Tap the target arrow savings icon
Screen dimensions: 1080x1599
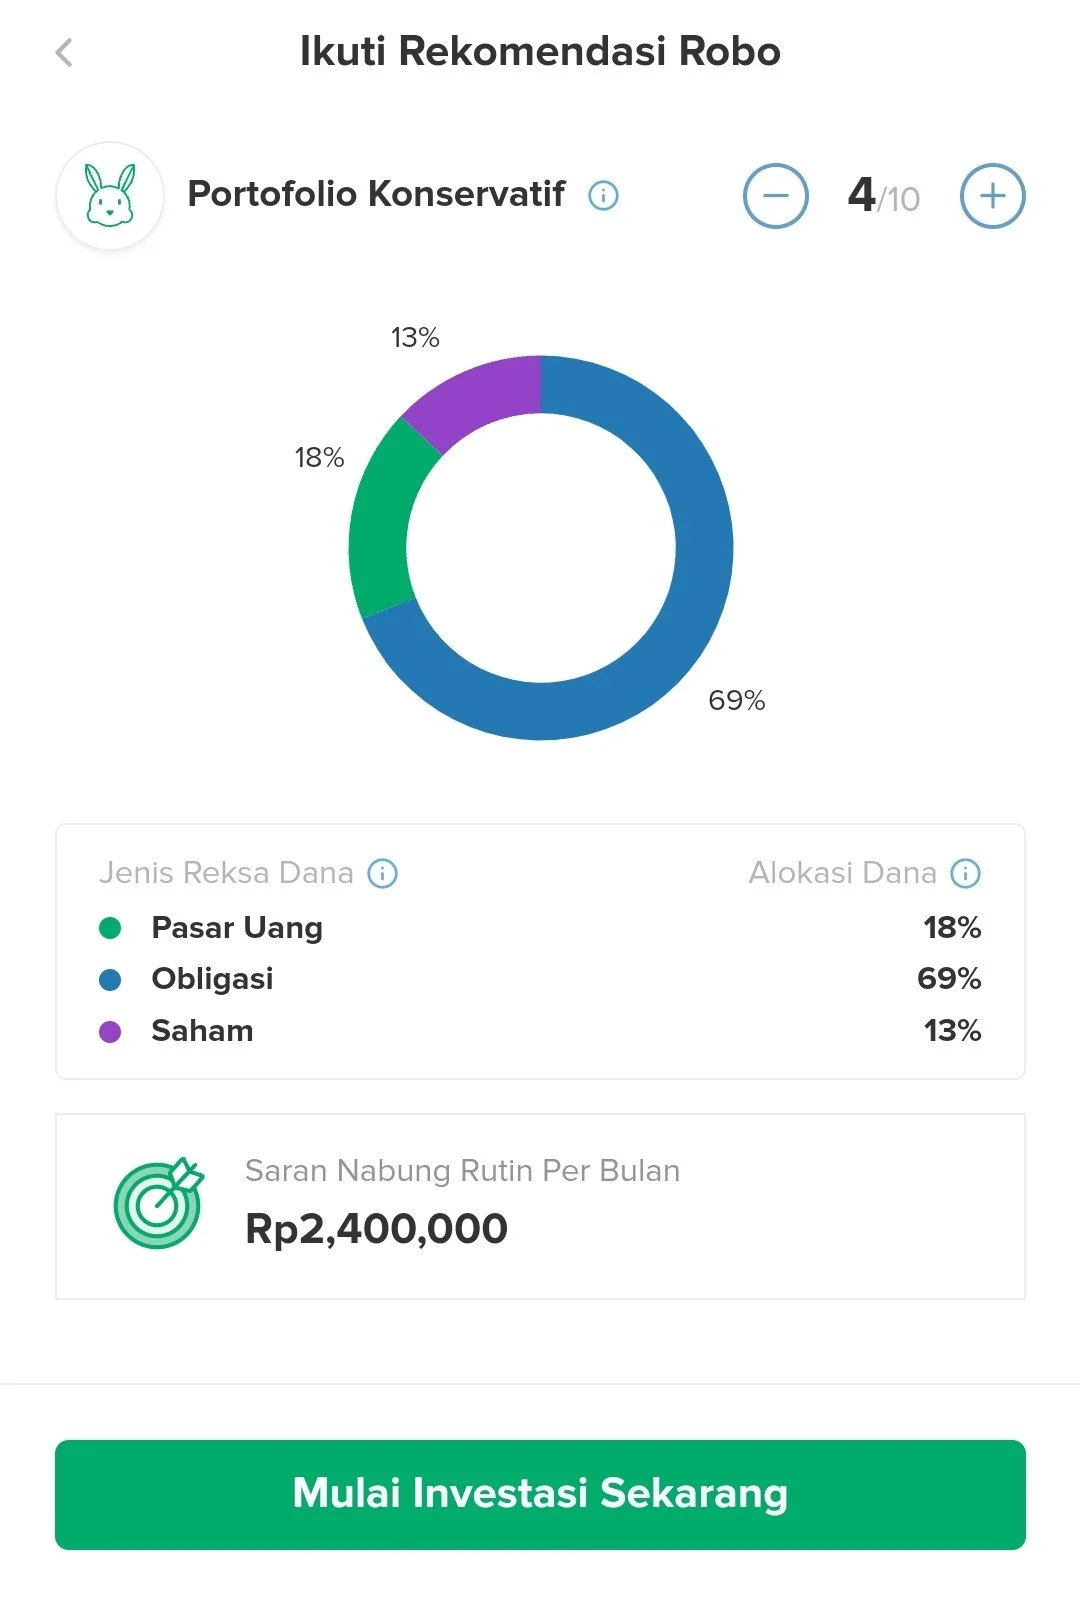click(x=158, y=1204)
